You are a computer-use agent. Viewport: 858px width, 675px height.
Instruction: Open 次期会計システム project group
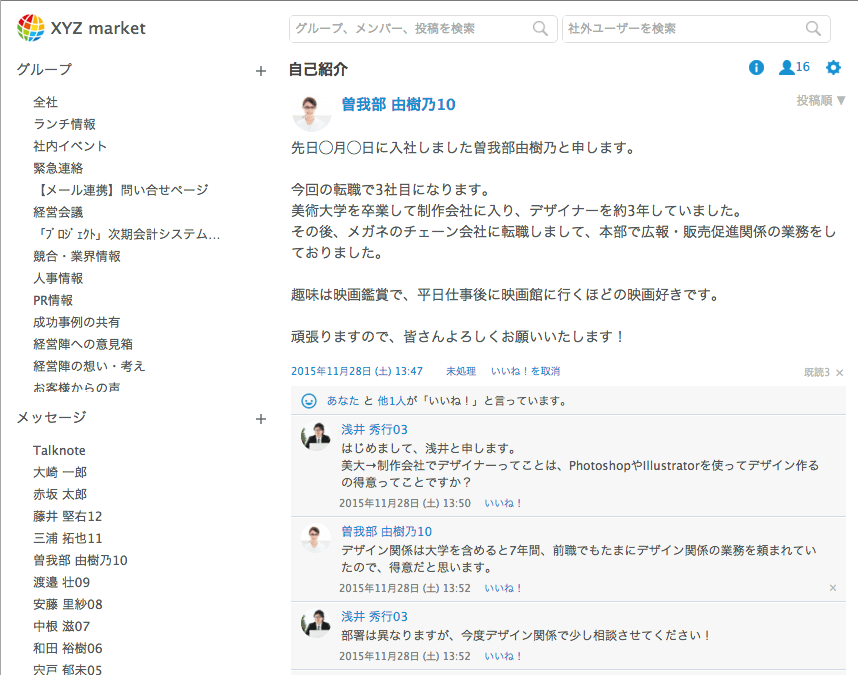(126, 234)
